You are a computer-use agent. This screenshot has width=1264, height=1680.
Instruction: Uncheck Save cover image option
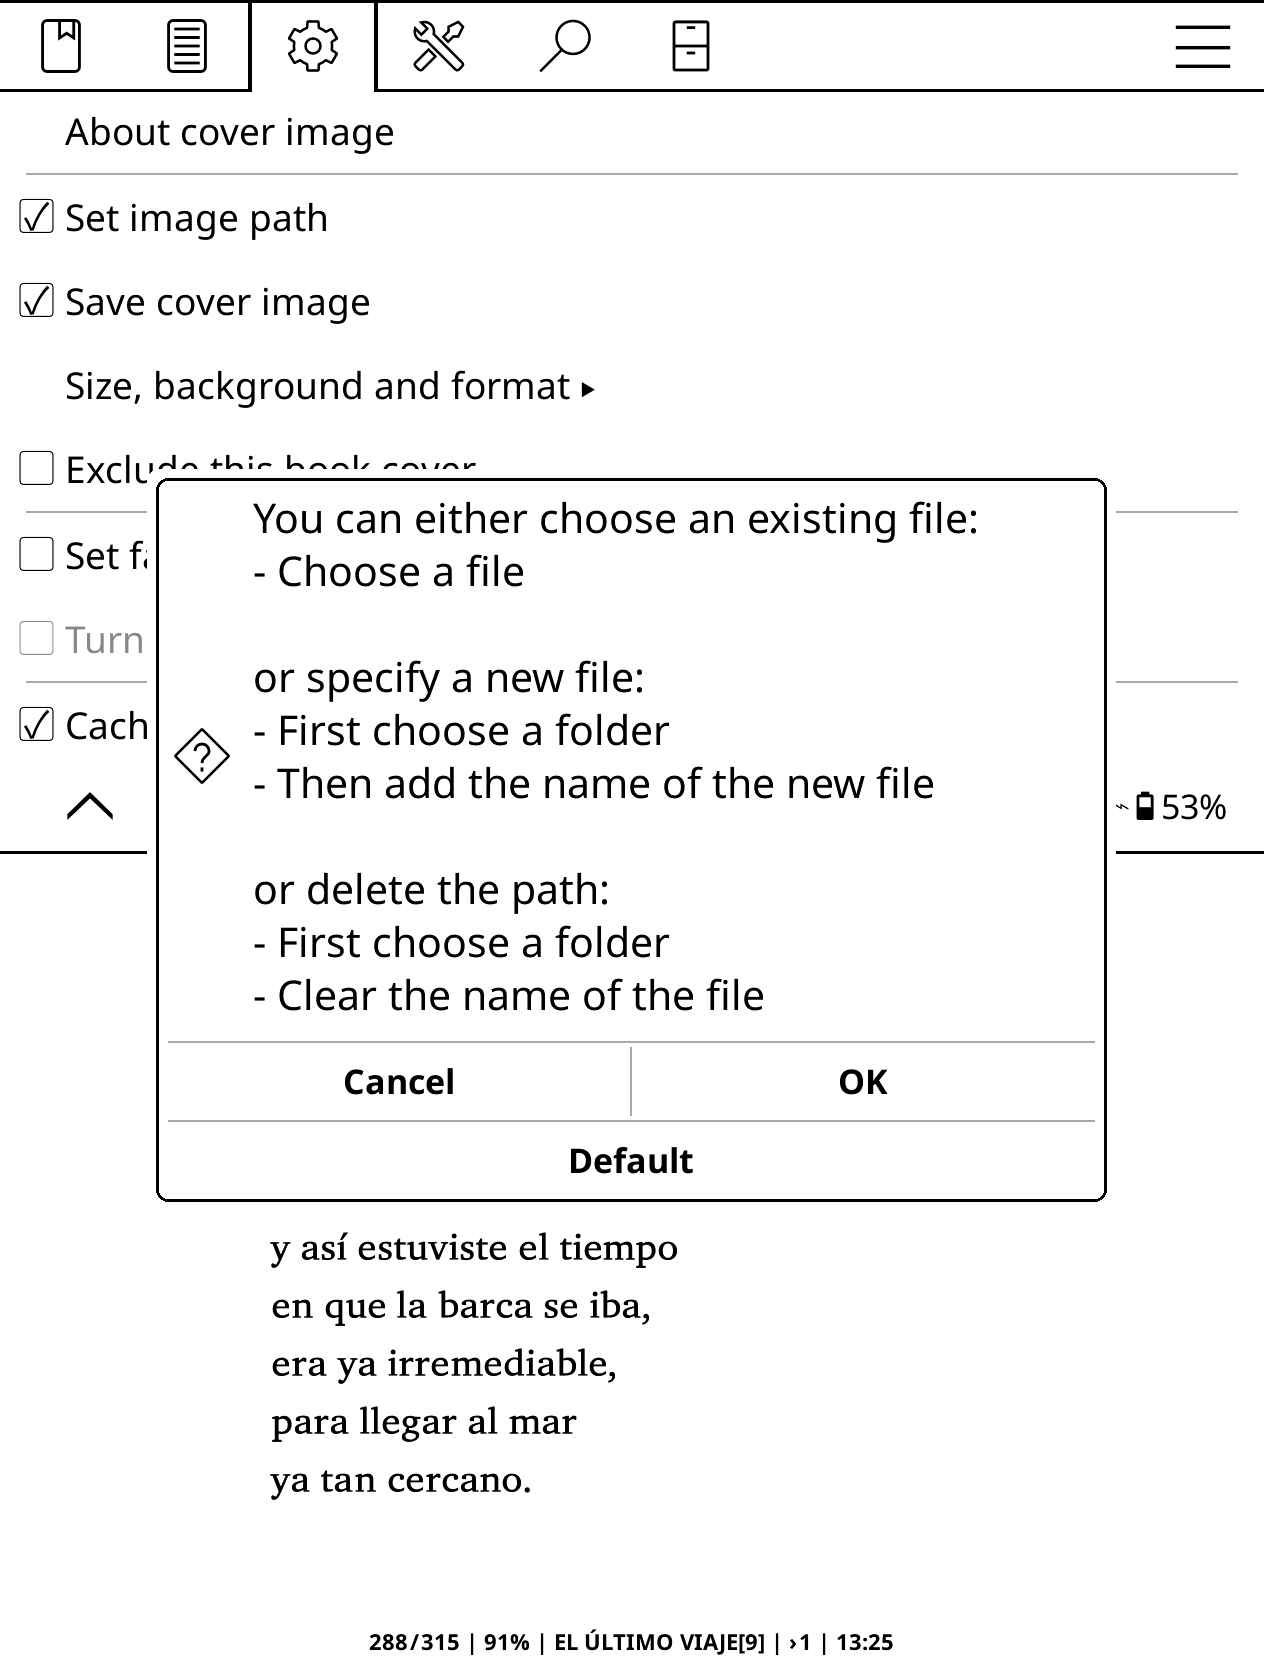pyautogui.click(x=37, y=302)
